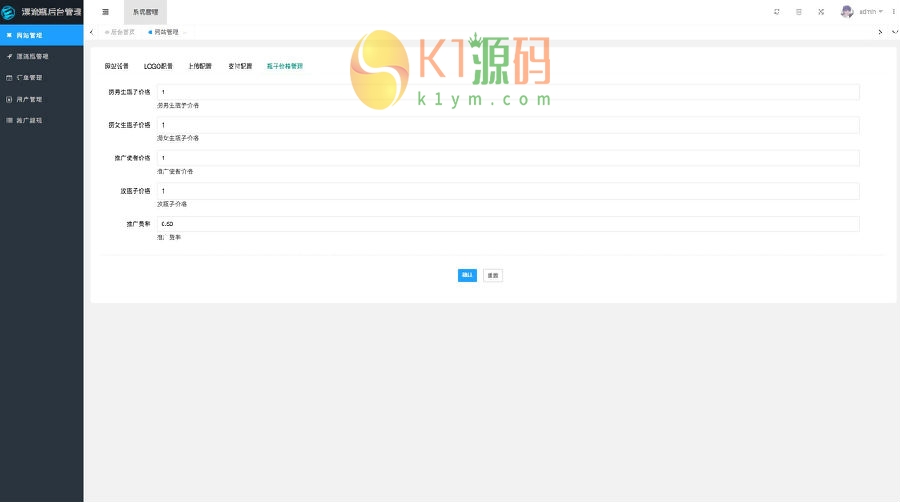Click the white reset button
The image size is (900, 502).
pyautogui.click(x=492, y=275)
